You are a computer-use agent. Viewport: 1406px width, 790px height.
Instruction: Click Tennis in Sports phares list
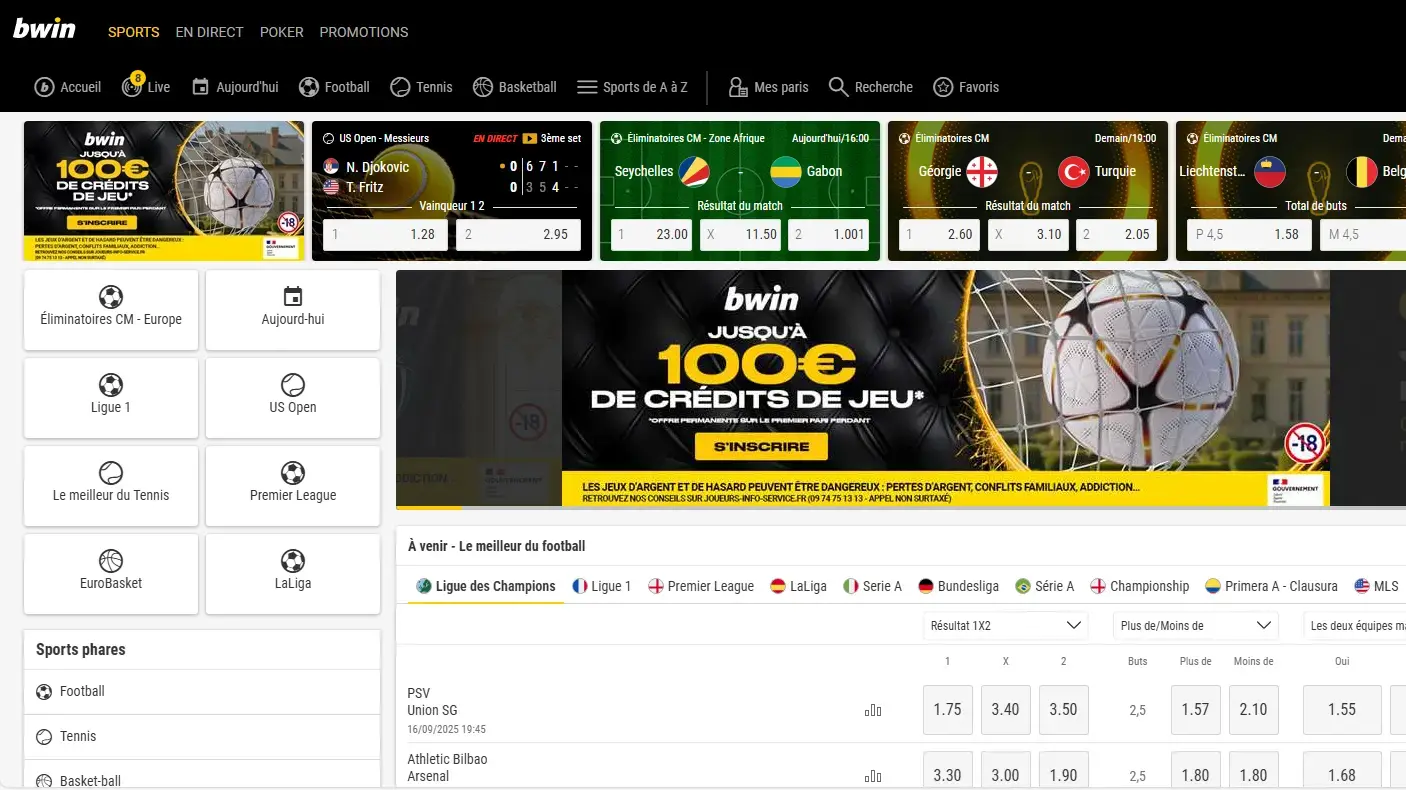[202, 736]
